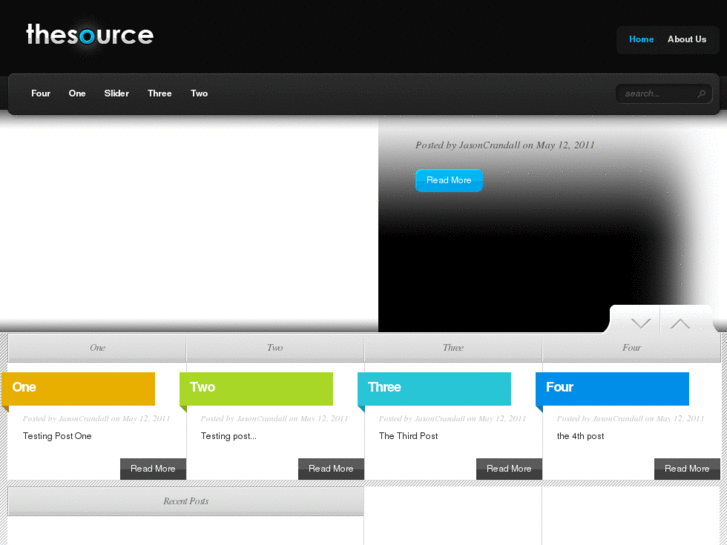This screenshot has width=727, height=545.
Task: Click the byline under the Two post
Action: click(x=274, y=418)
